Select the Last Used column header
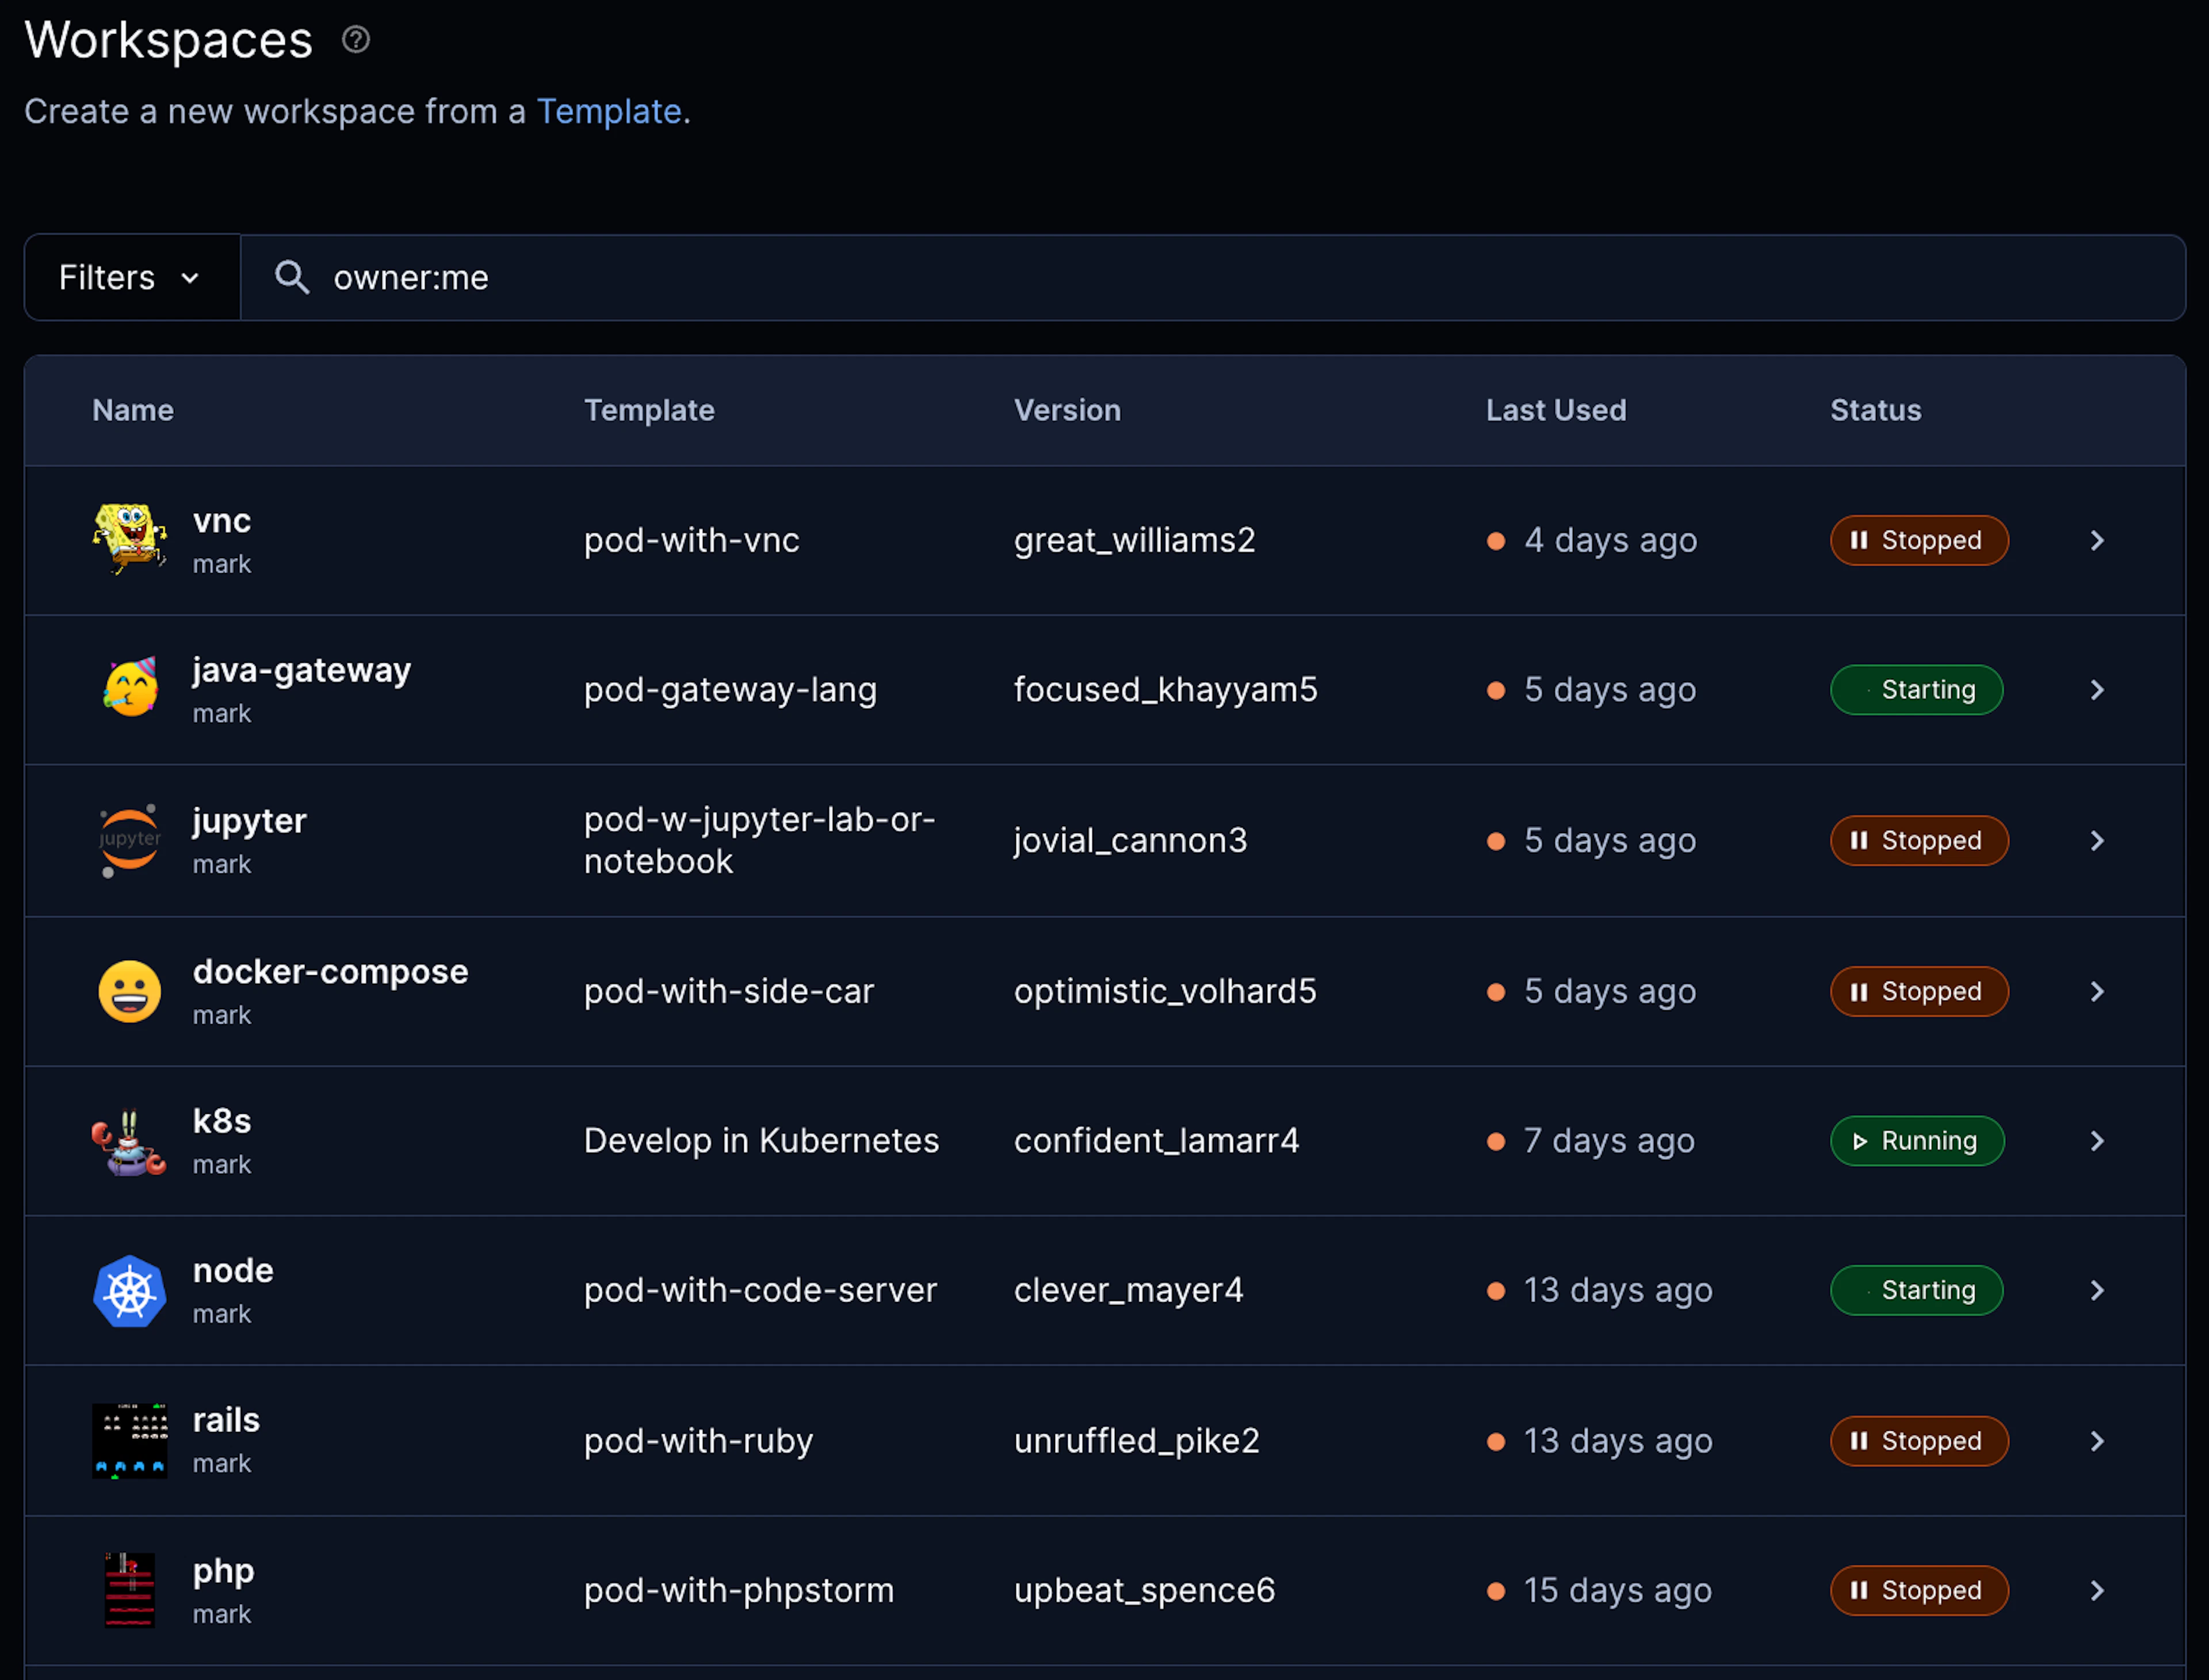2209x1680 pixels. click(1556, 410)
